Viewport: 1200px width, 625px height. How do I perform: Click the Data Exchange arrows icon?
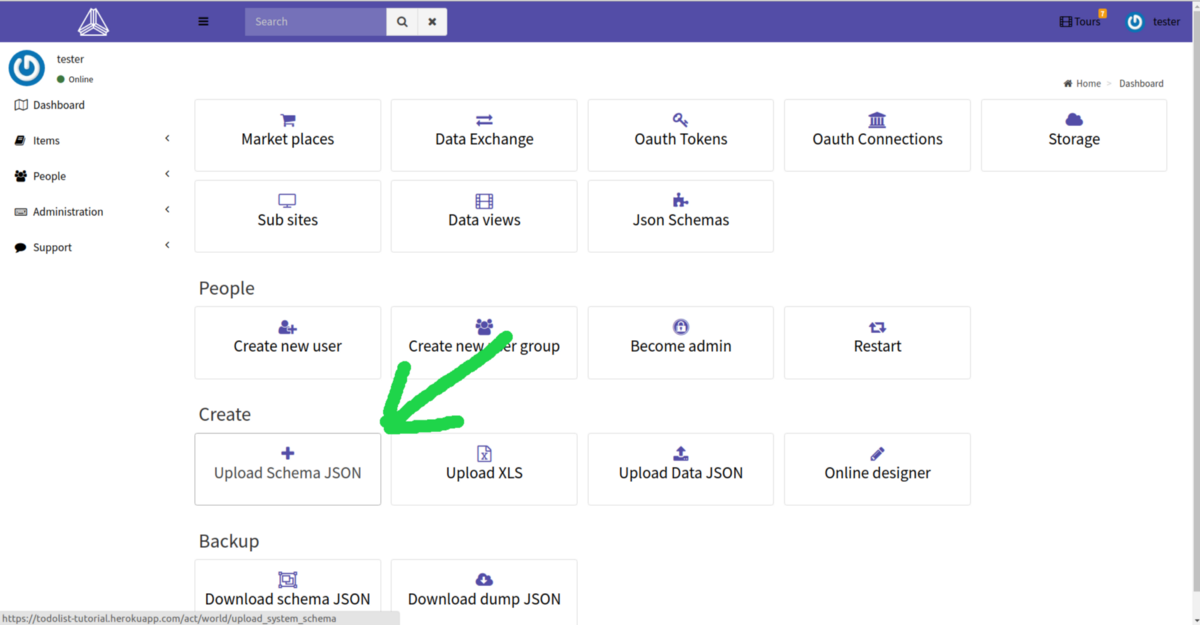pyautogui.click(x=484, y=120)
